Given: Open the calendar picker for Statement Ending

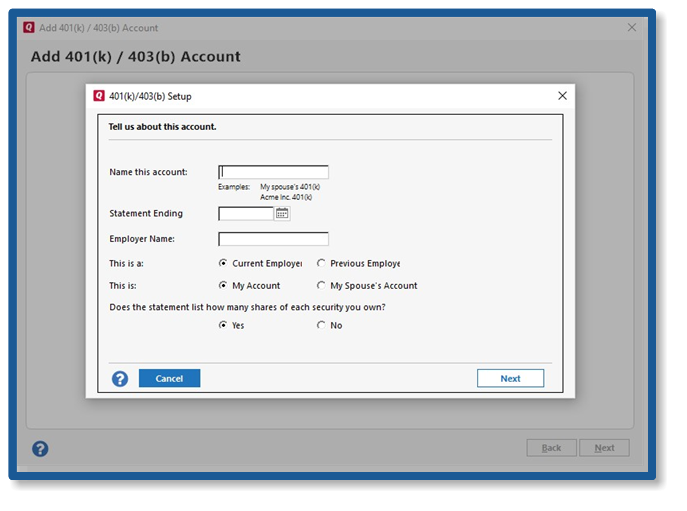Looking at the screenshot, I should pyautogui.click(x=282, y=213).
